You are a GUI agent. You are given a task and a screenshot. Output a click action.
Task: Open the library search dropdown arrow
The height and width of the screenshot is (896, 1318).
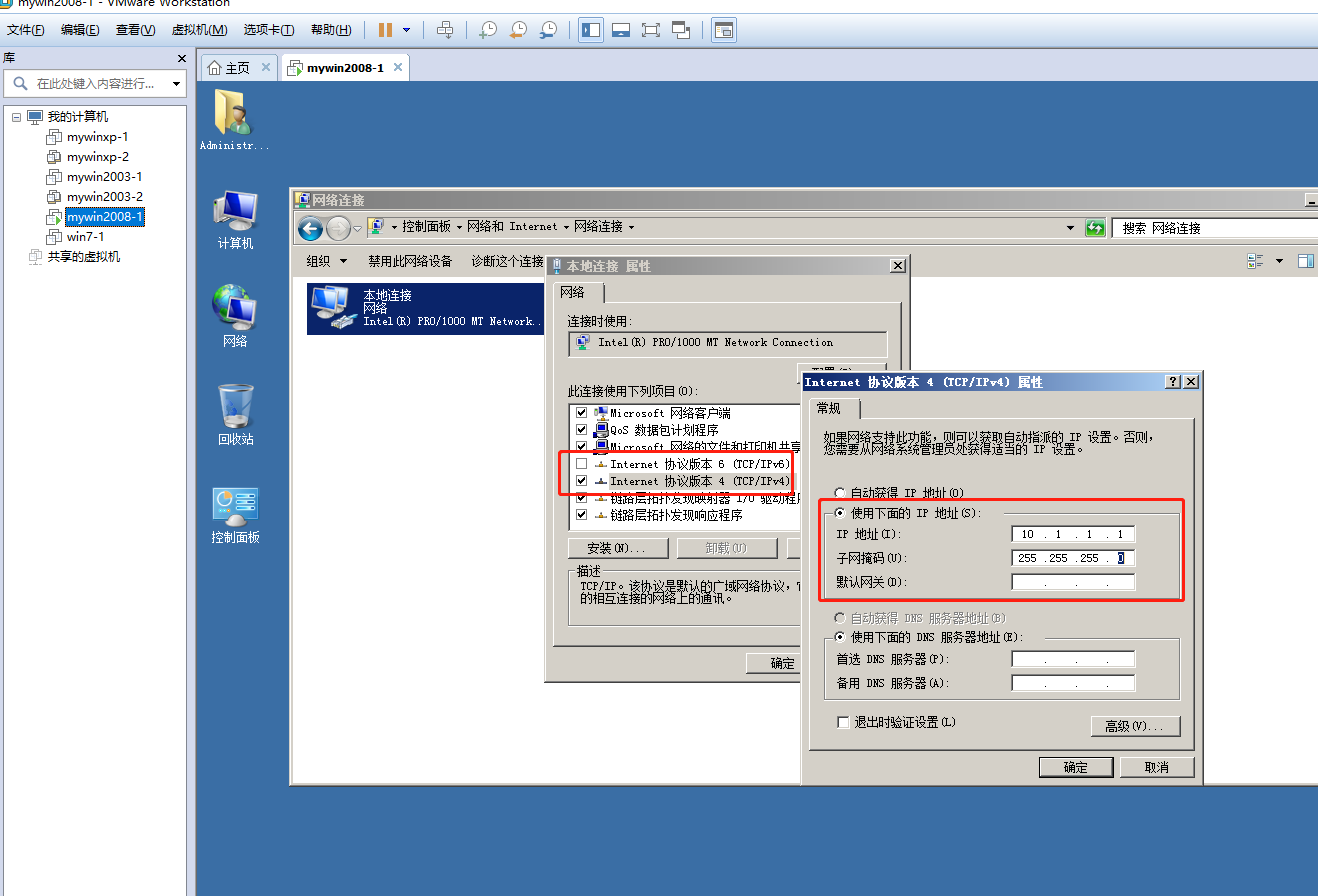(x=177, y=84)
